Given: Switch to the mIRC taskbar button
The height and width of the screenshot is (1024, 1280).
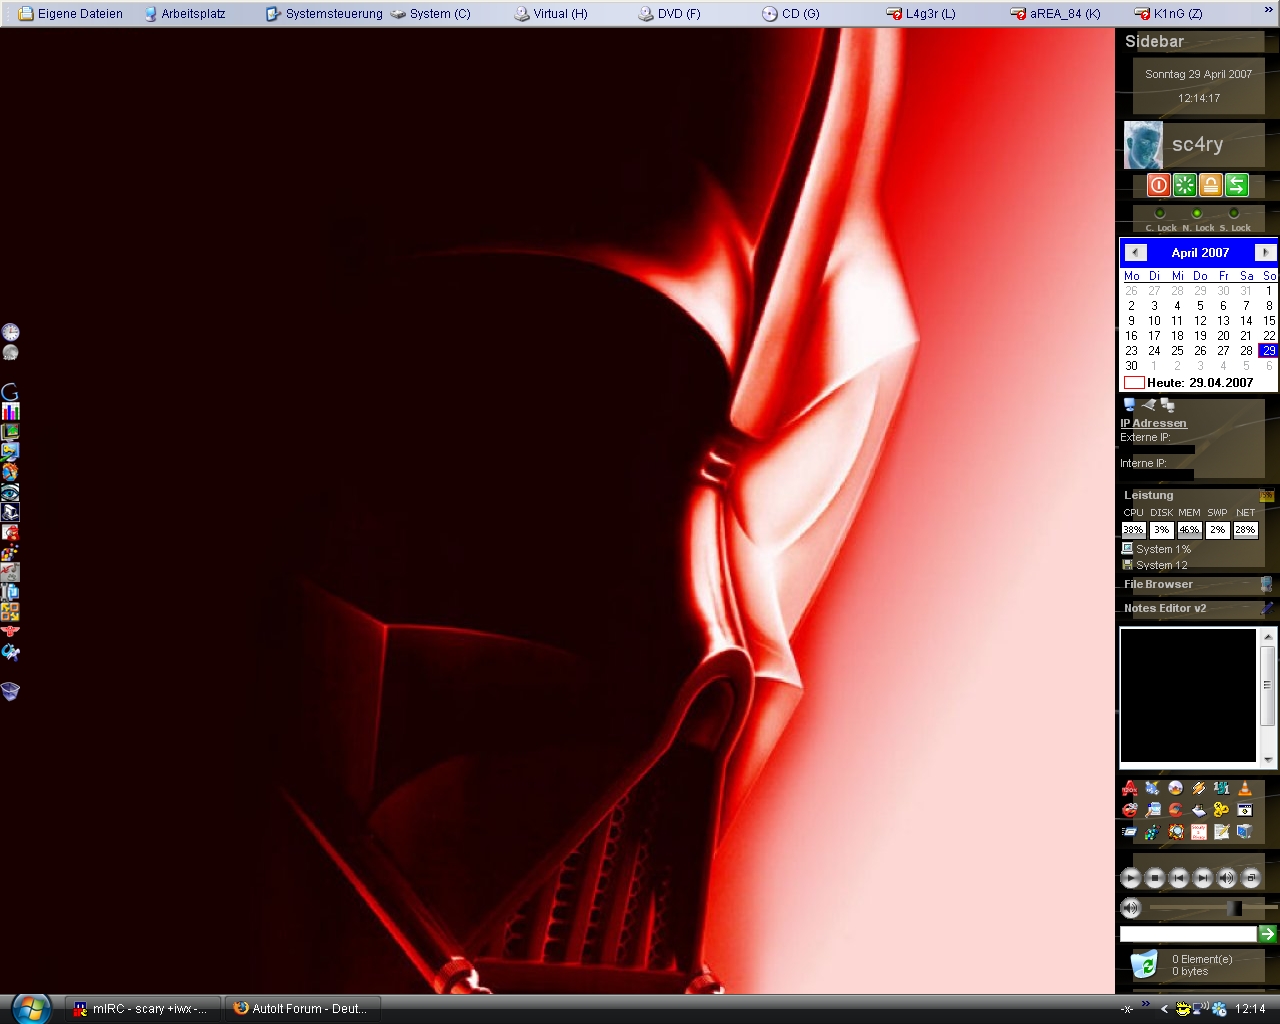Looking at the screenshot, I should [x=141, y=1009].
